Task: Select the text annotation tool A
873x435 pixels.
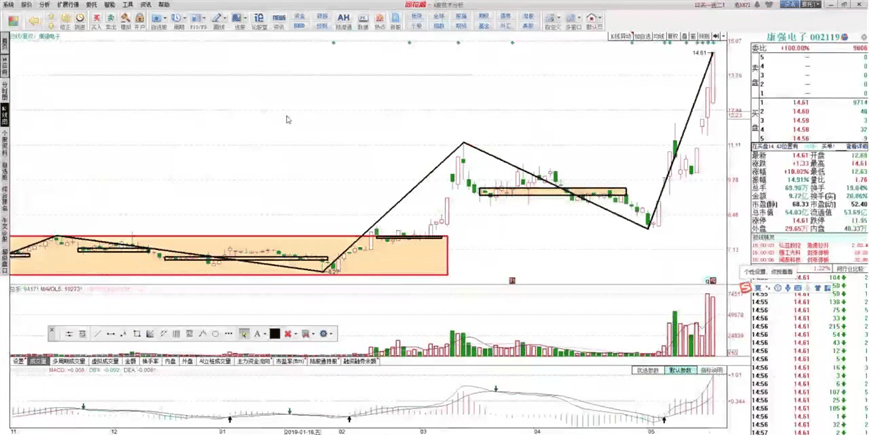Action: point(257,334)
